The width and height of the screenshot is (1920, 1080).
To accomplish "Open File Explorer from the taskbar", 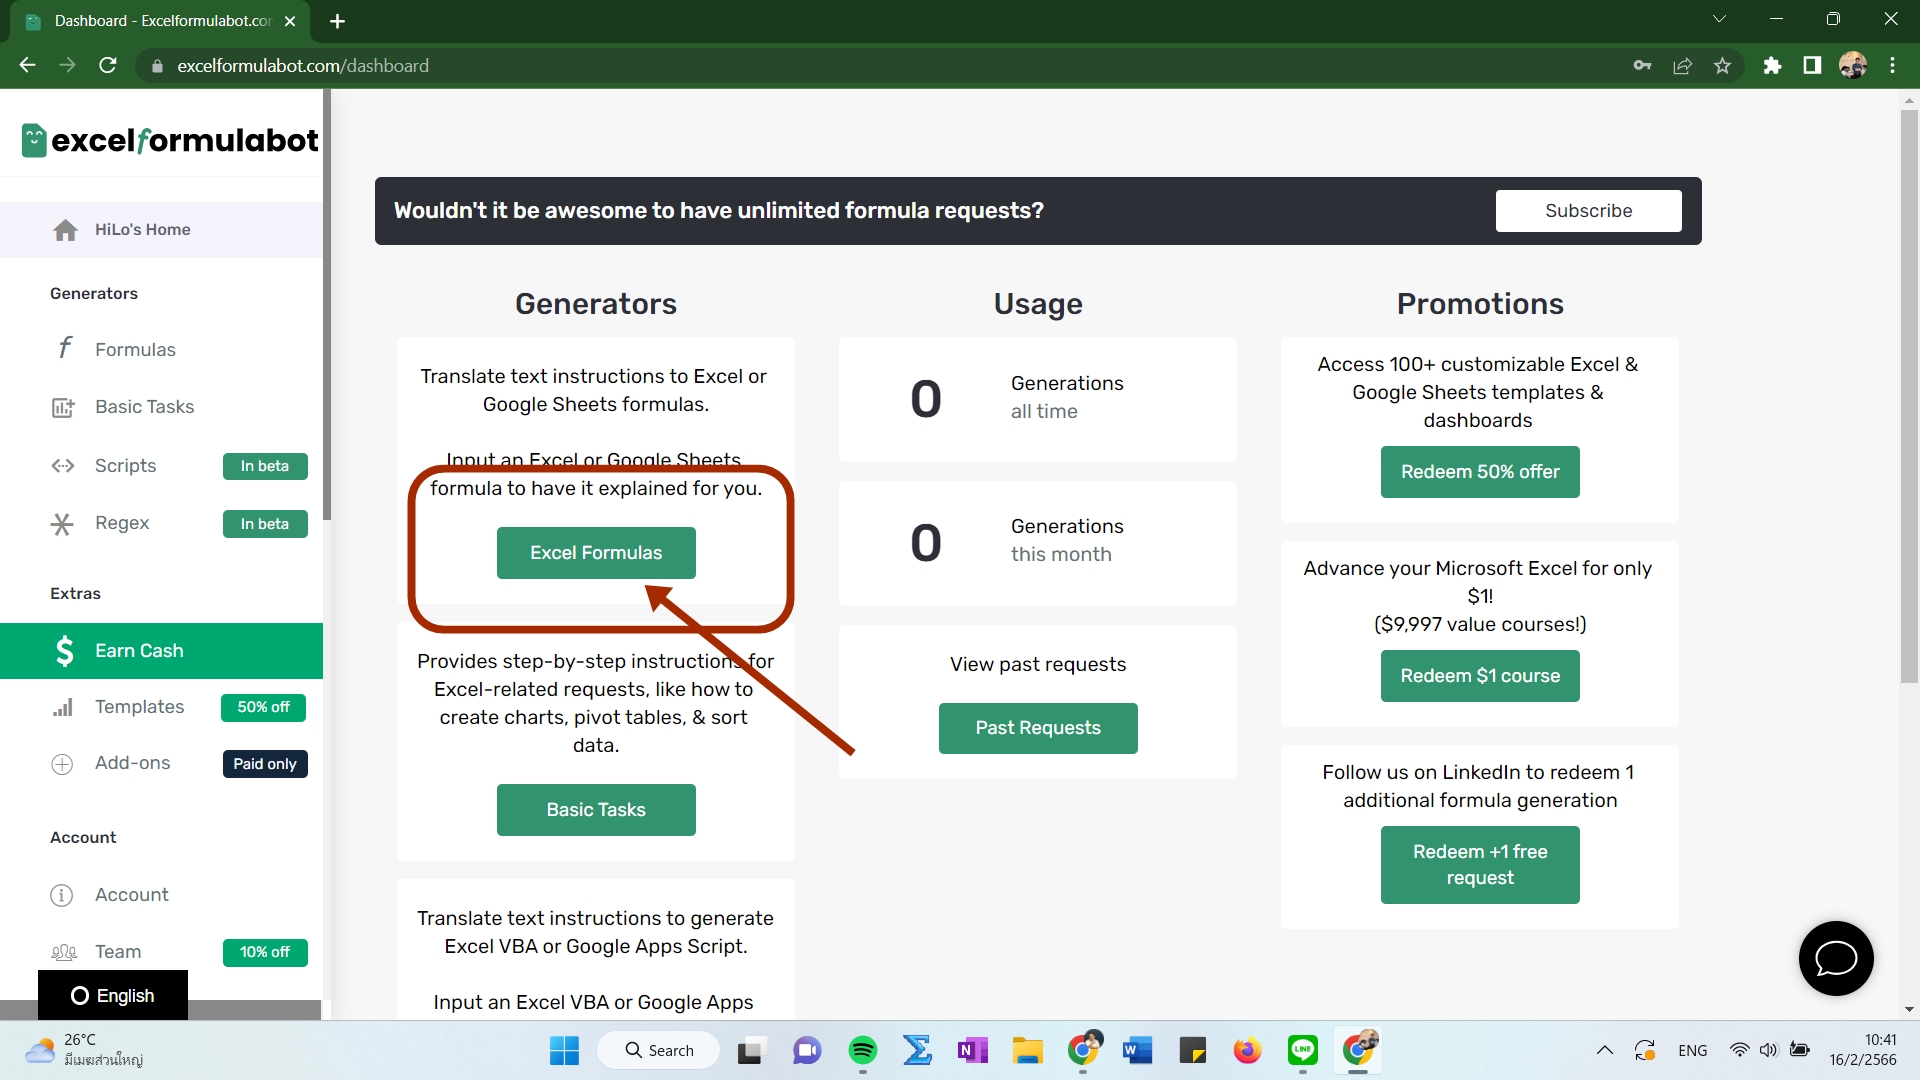I will [x=1027, y=1051].
